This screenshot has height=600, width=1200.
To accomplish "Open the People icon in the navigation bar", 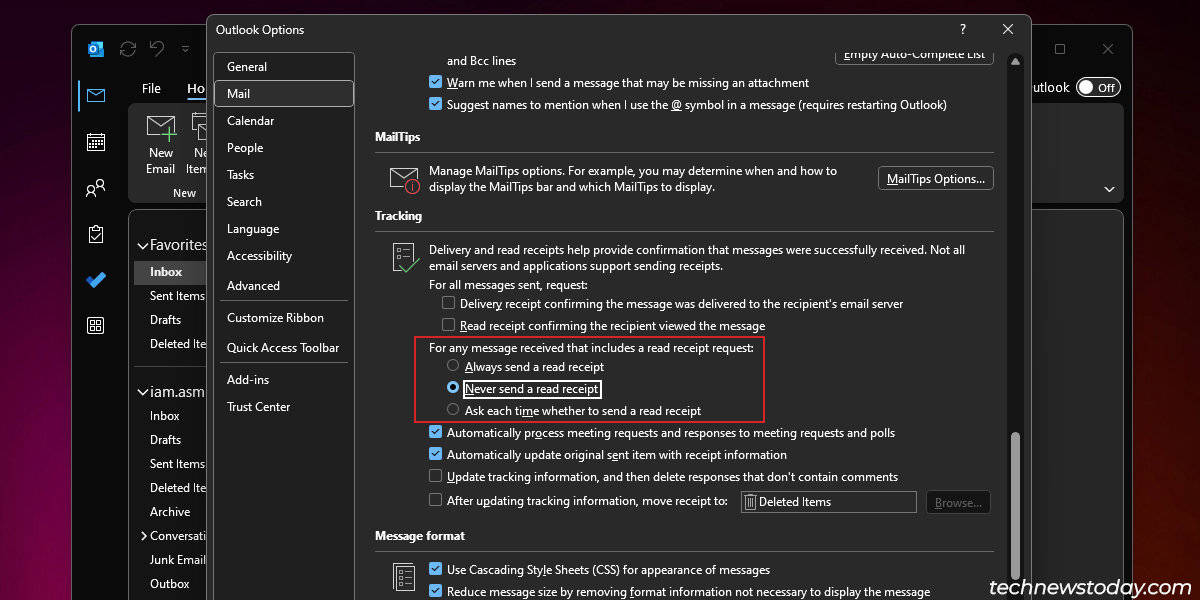I will click(96, 187).
